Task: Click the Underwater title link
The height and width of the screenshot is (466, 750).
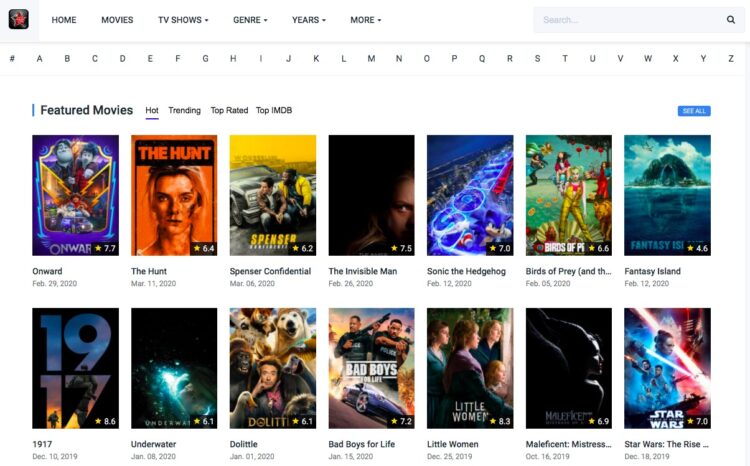Action: click(x=154, y=444)
